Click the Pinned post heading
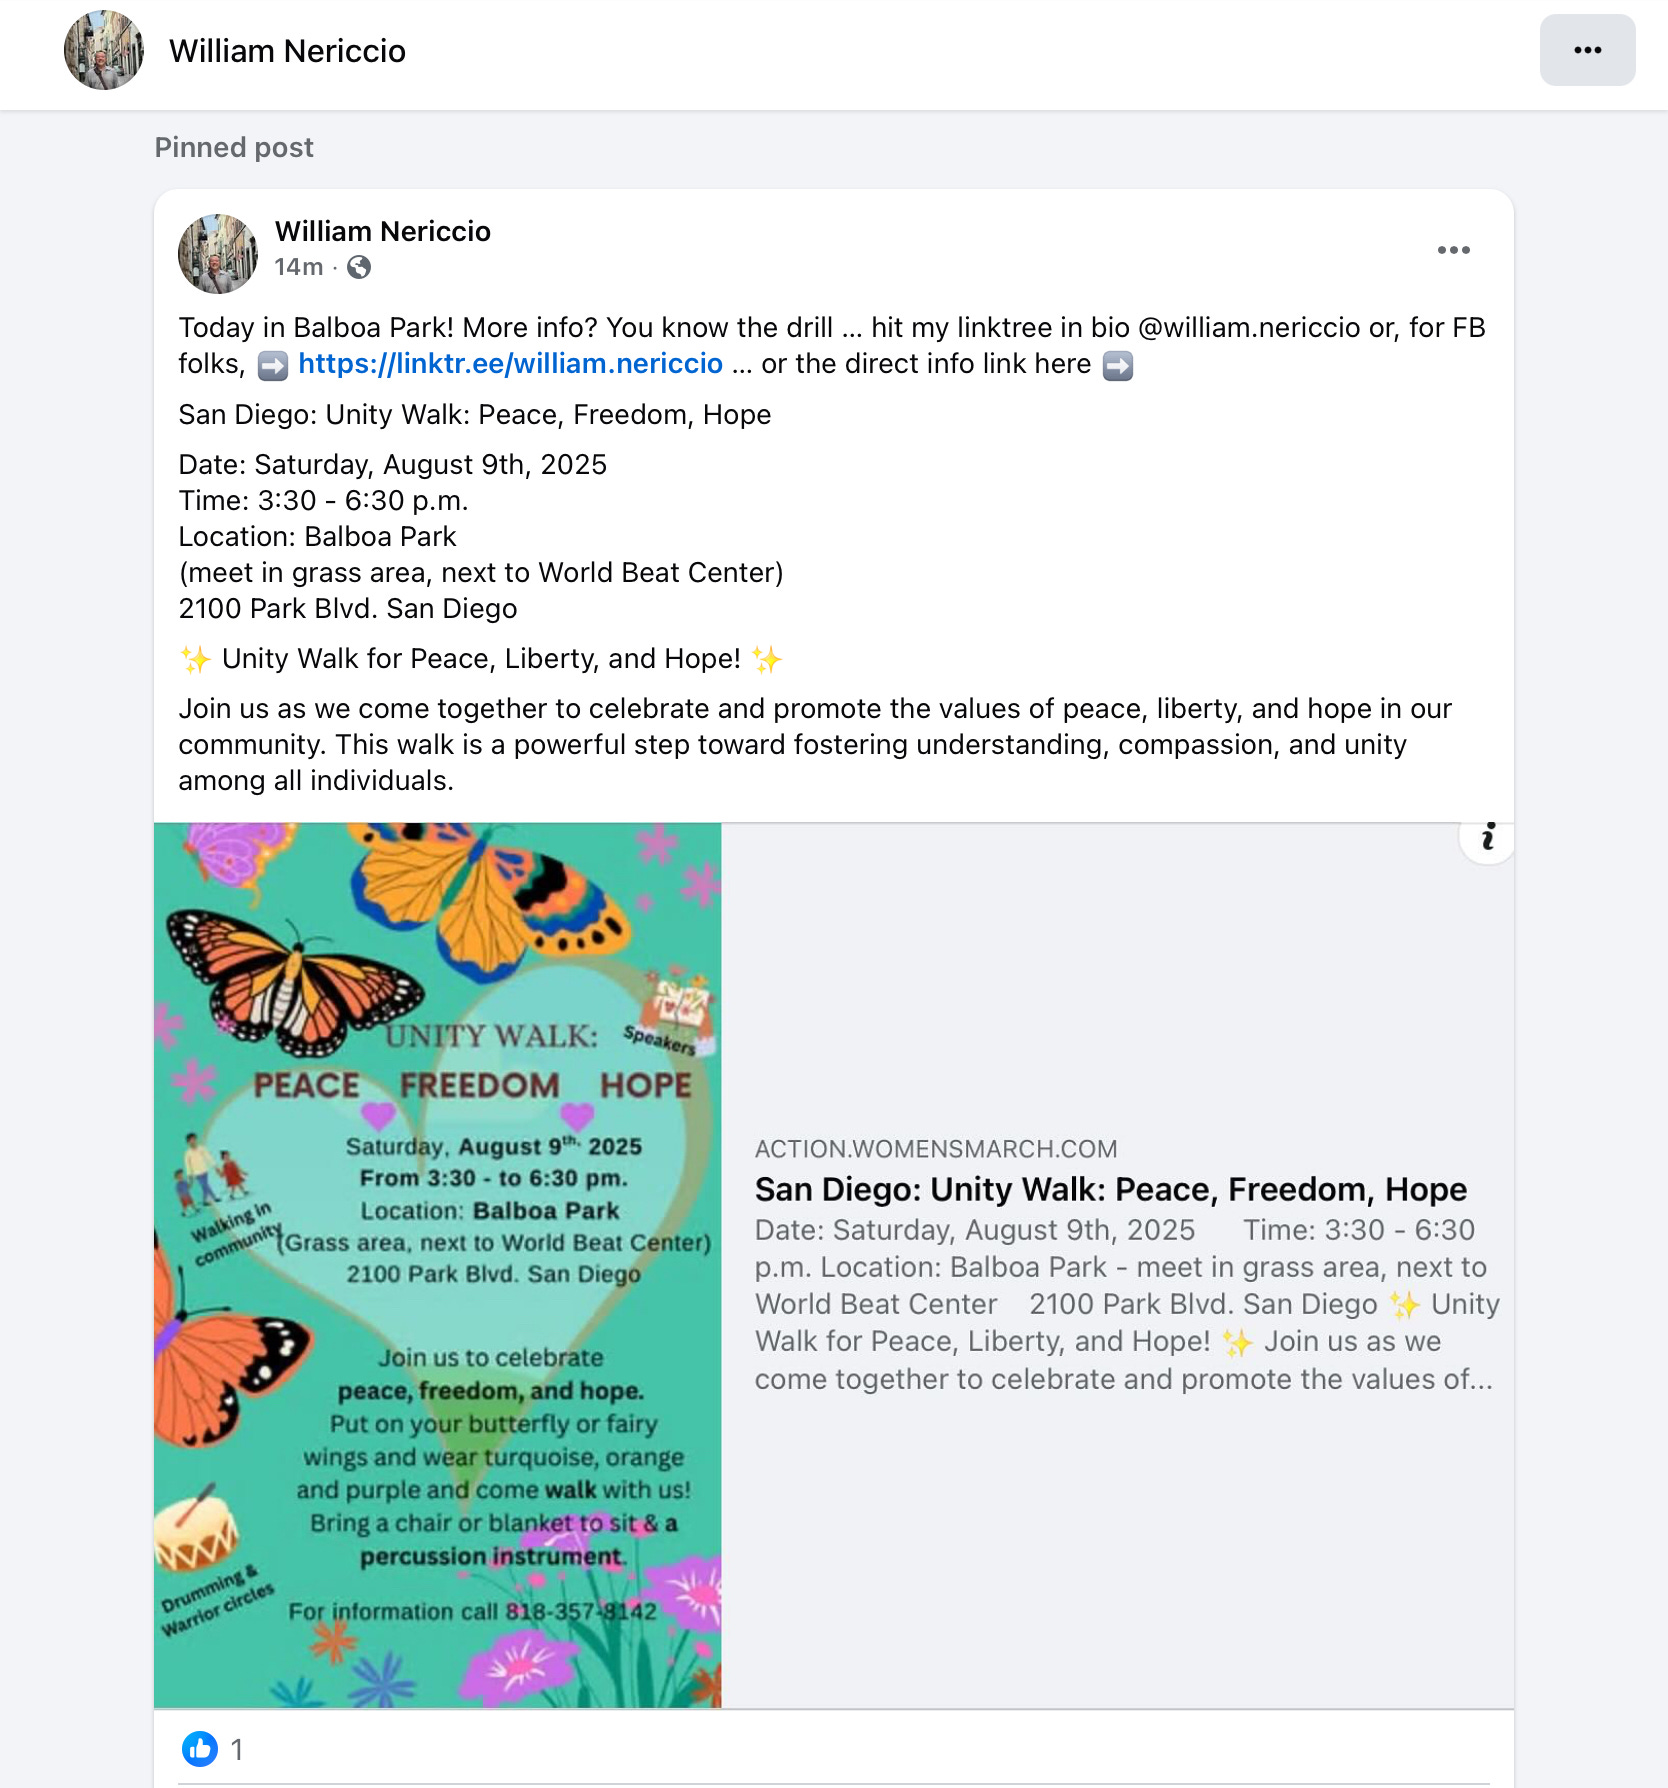The image size is (1668, 1788). [x=234, y=148]
